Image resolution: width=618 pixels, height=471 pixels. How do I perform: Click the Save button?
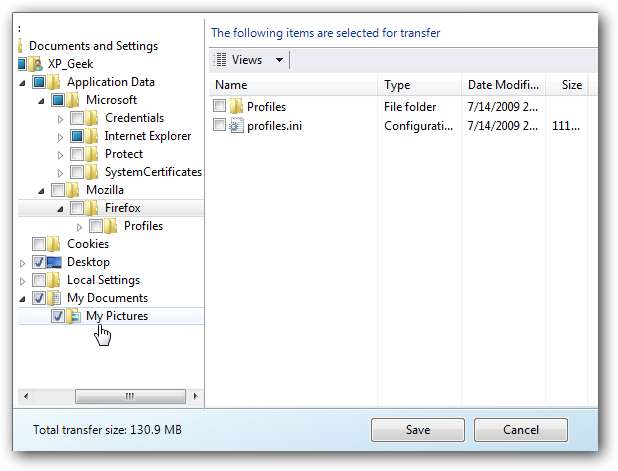click(418, 430)
